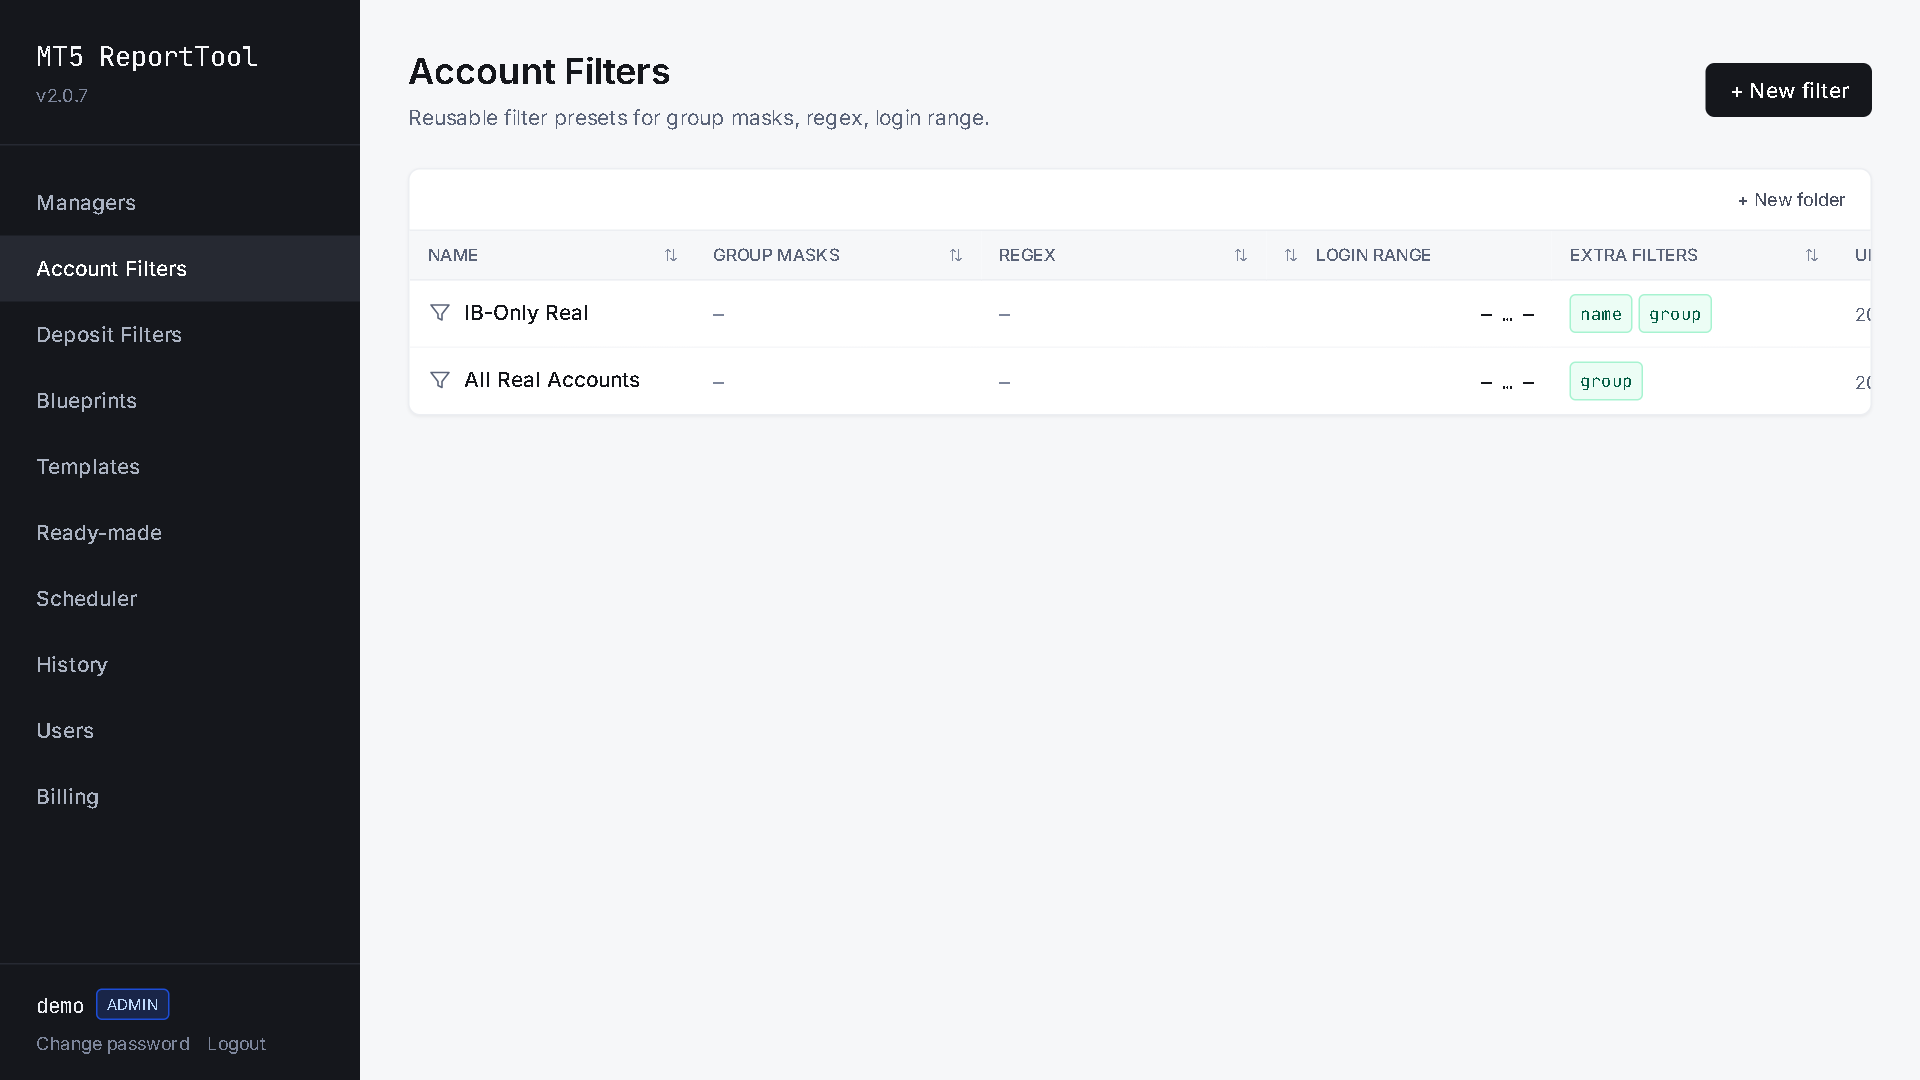The height and width of the screenshot is (1080, 1920).
Task: Click the login range value for All Real Accounts
Action: click(x=1507, y=382)
